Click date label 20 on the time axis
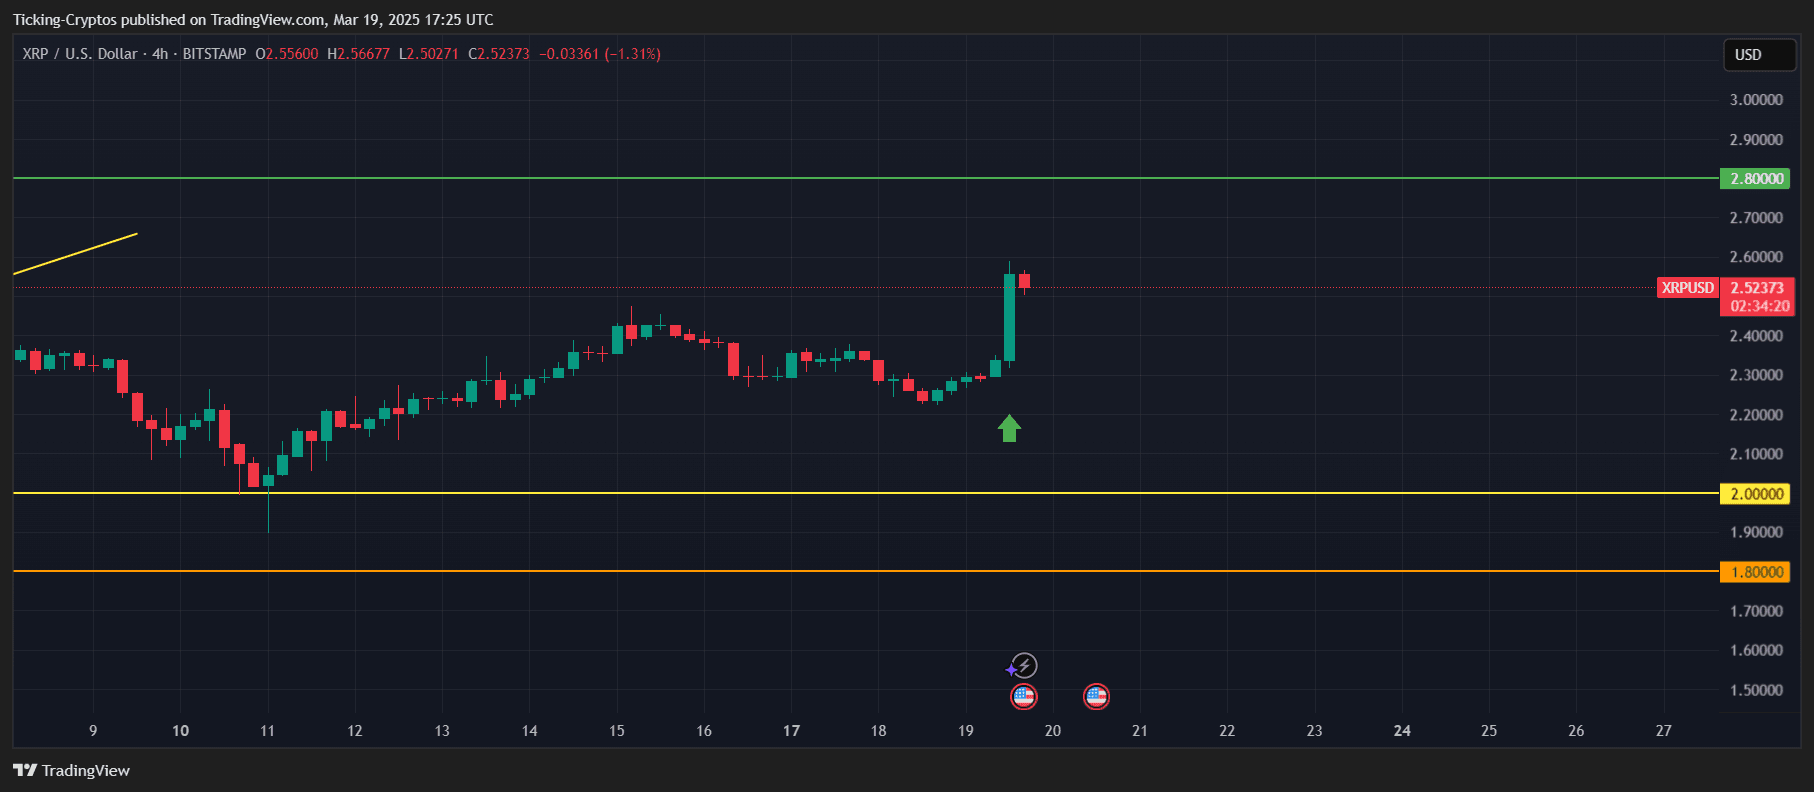This screenshot has height=792, width=1814. pyautogui.click(x=1053, y=731)
